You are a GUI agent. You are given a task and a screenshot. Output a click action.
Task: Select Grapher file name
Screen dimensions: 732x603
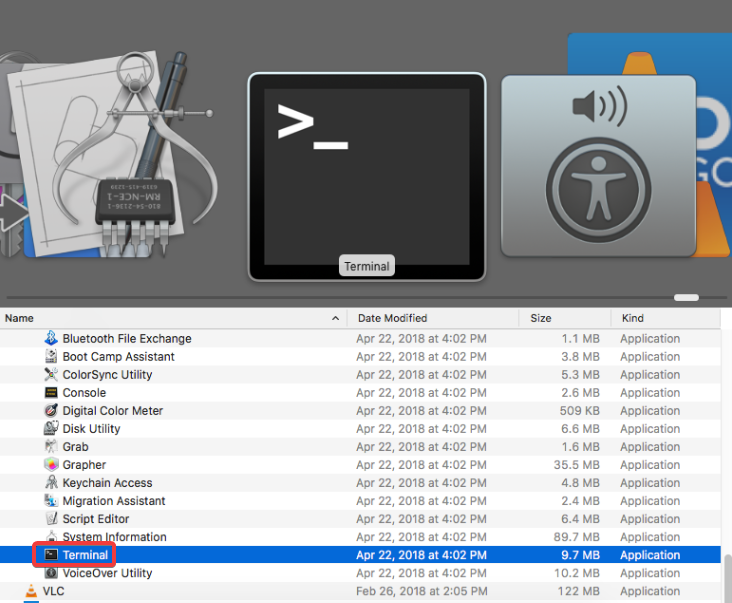click(84, 465)
